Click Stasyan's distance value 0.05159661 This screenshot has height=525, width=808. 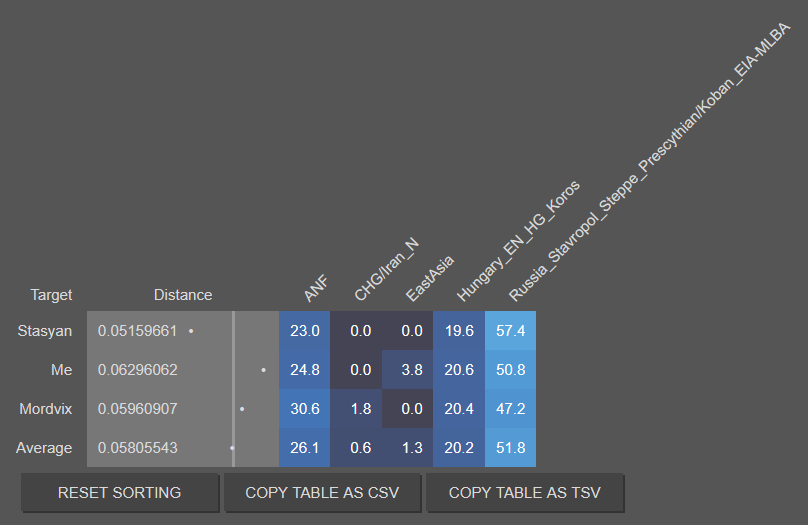[138, 331]
